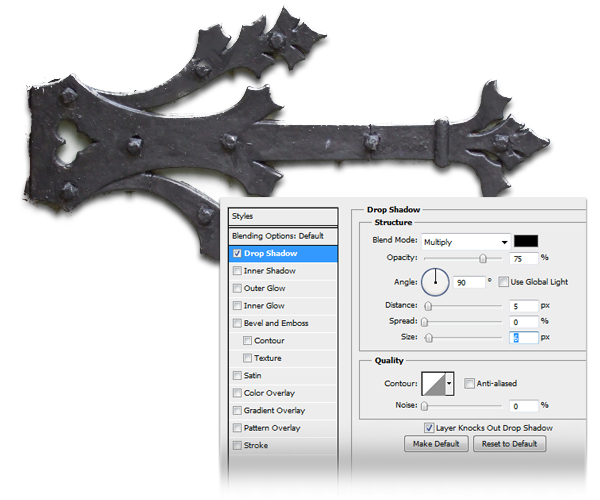Enable the Color Overlay checkbox
The width and height of the screenshot is (600, 500).
click(237, 393)
